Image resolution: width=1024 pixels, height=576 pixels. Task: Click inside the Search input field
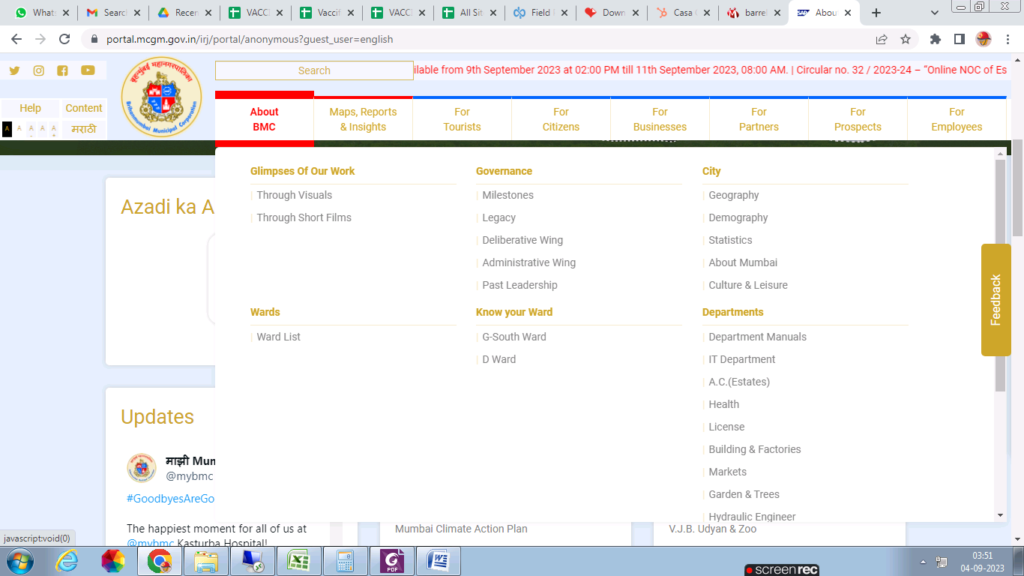pyautogui.click(x=313, y=70)
